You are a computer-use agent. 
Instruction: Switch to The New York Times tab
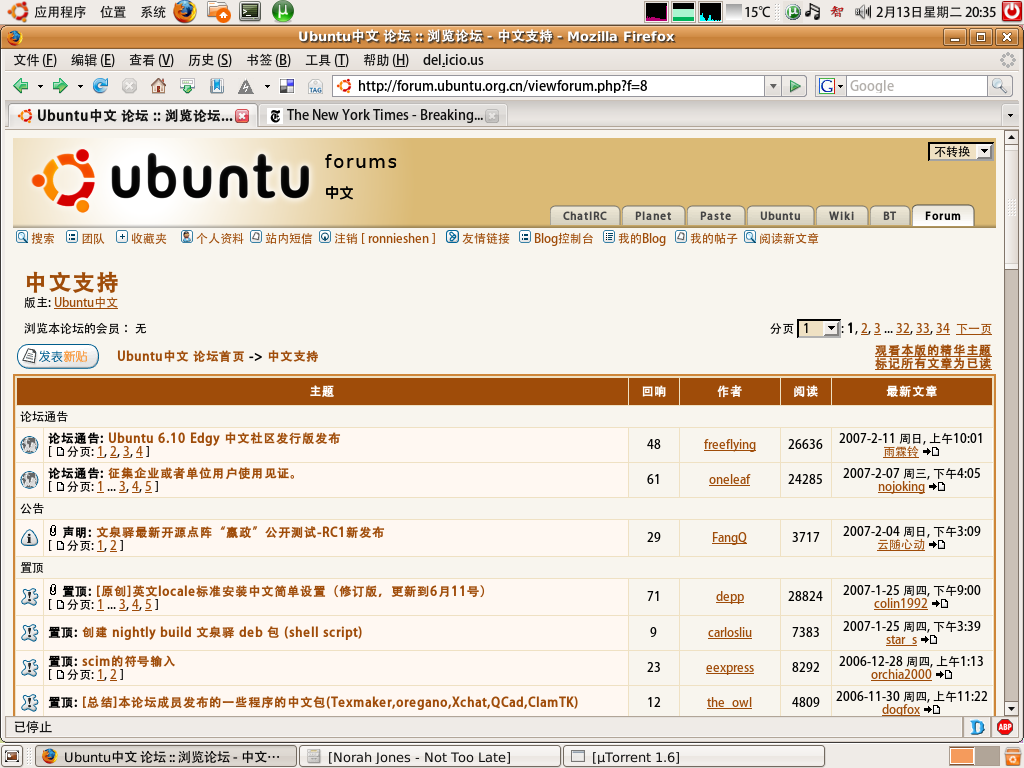pyautogui.click(x=383, y=116)
